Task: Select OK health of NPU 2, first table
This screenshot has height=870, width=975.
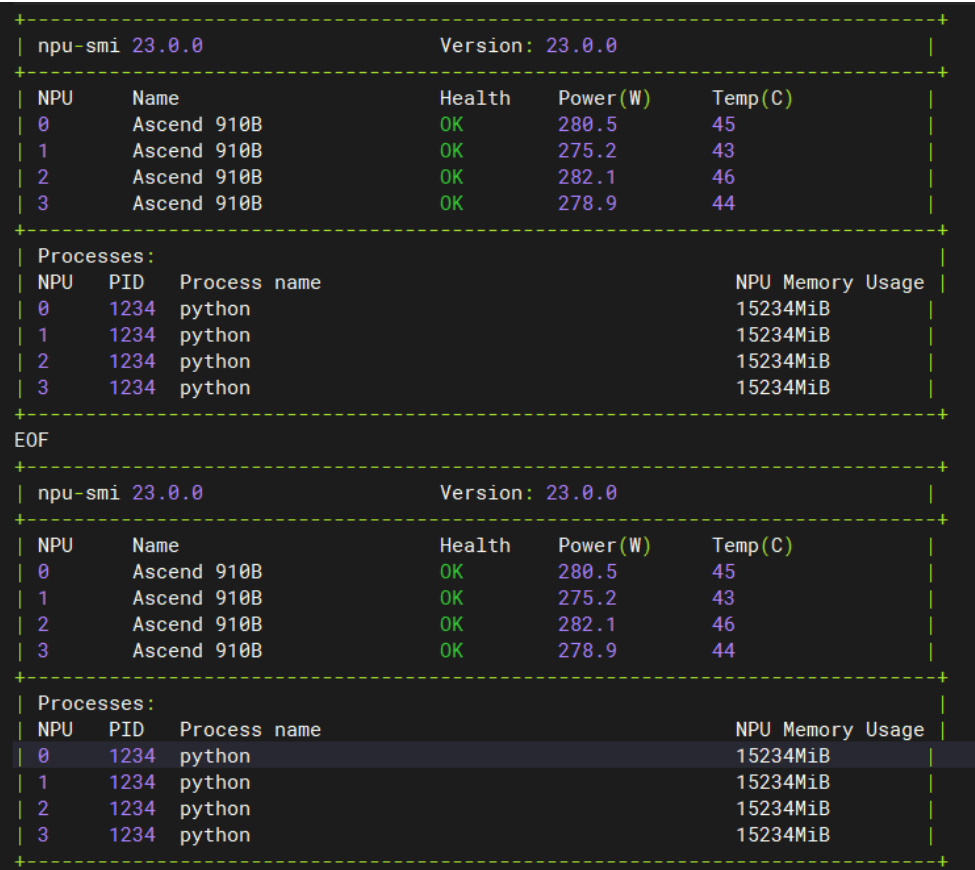Action: pyautogui.click(x=451, y=177)
